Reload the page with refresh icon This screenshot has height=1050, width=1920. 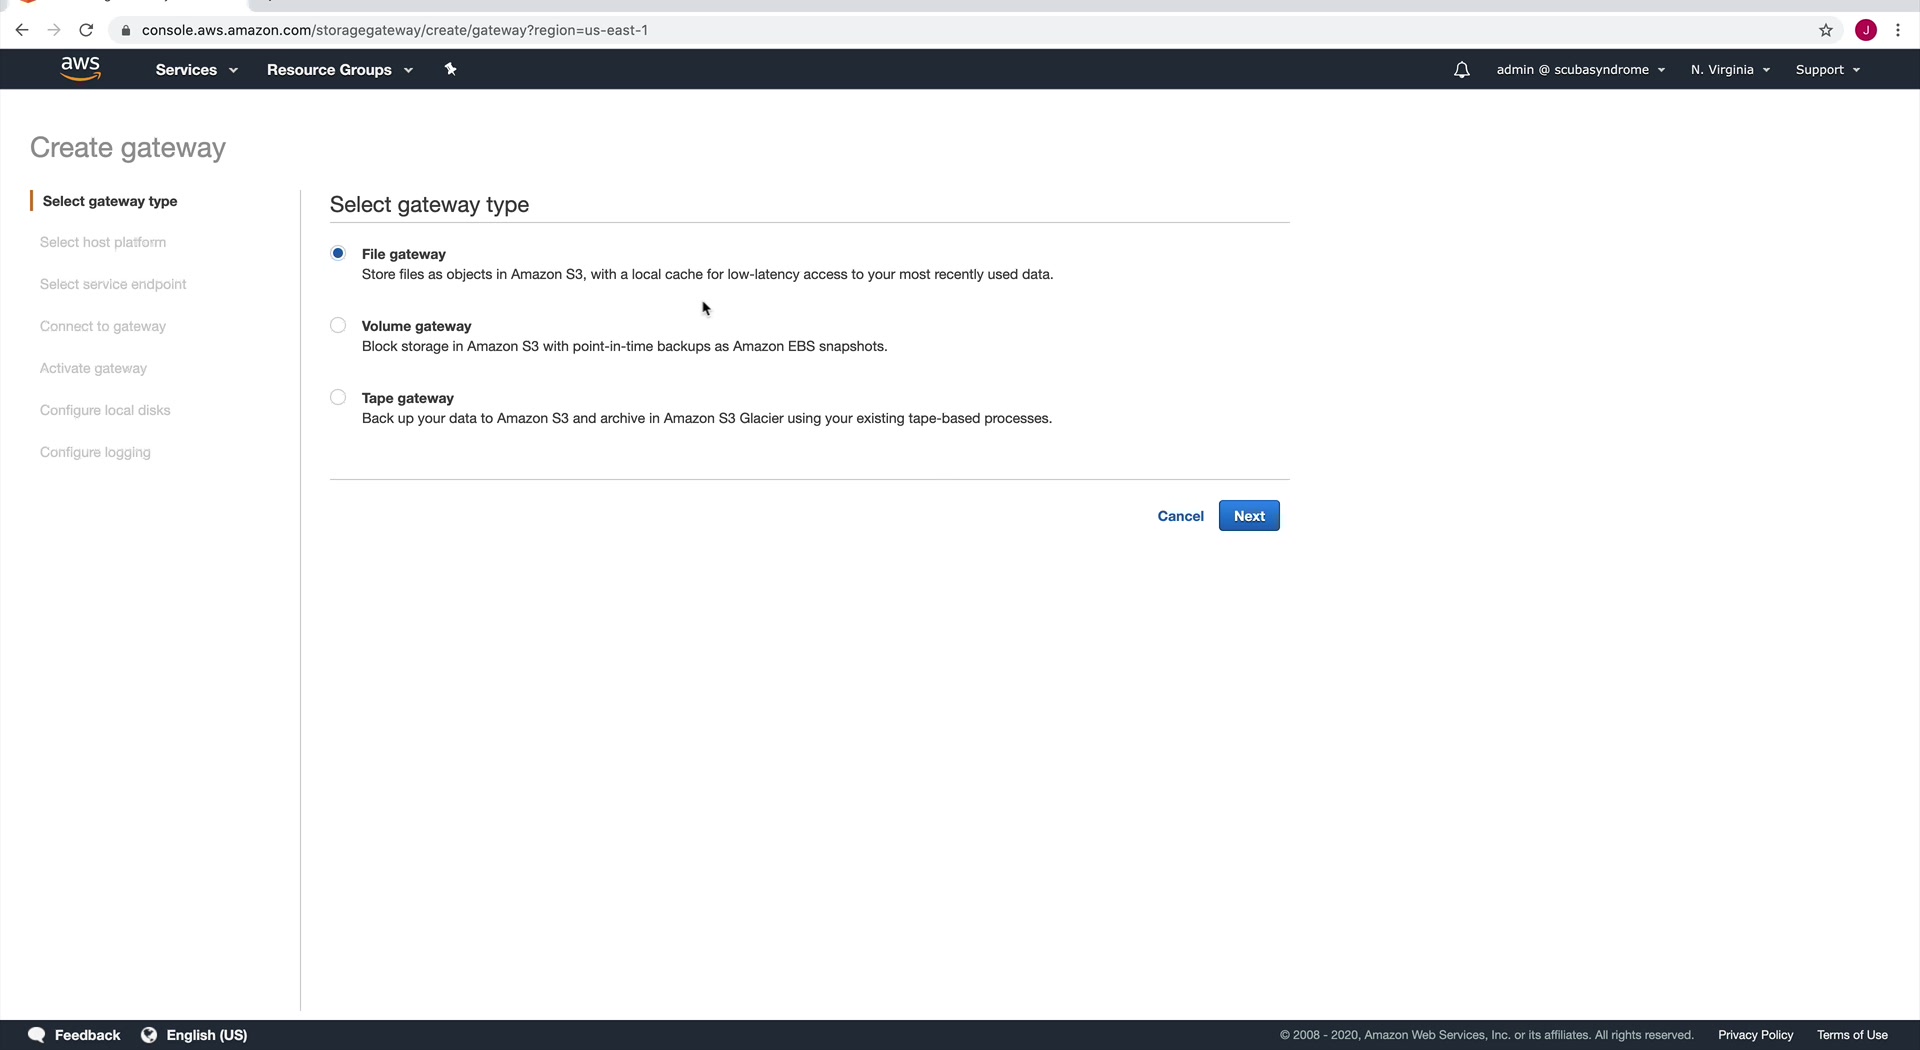tap(86, 30)
